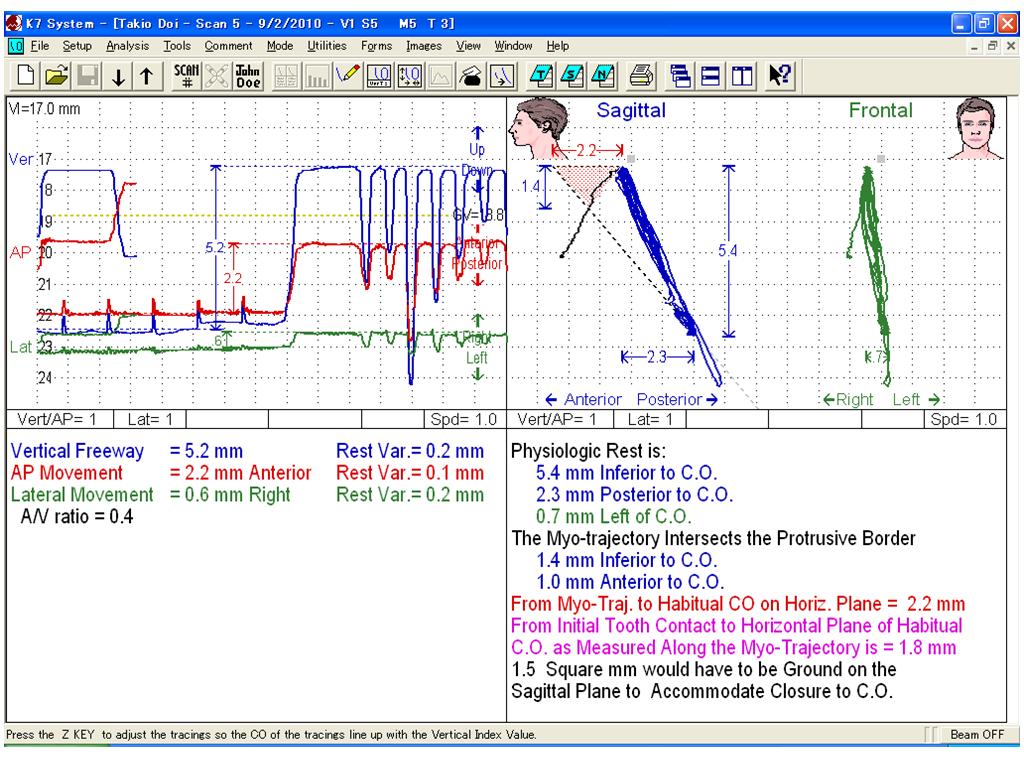Screen dimensions: 1024x768
Task: Open the Images menu
Action: pyautogui.click(x=423, y=46)
